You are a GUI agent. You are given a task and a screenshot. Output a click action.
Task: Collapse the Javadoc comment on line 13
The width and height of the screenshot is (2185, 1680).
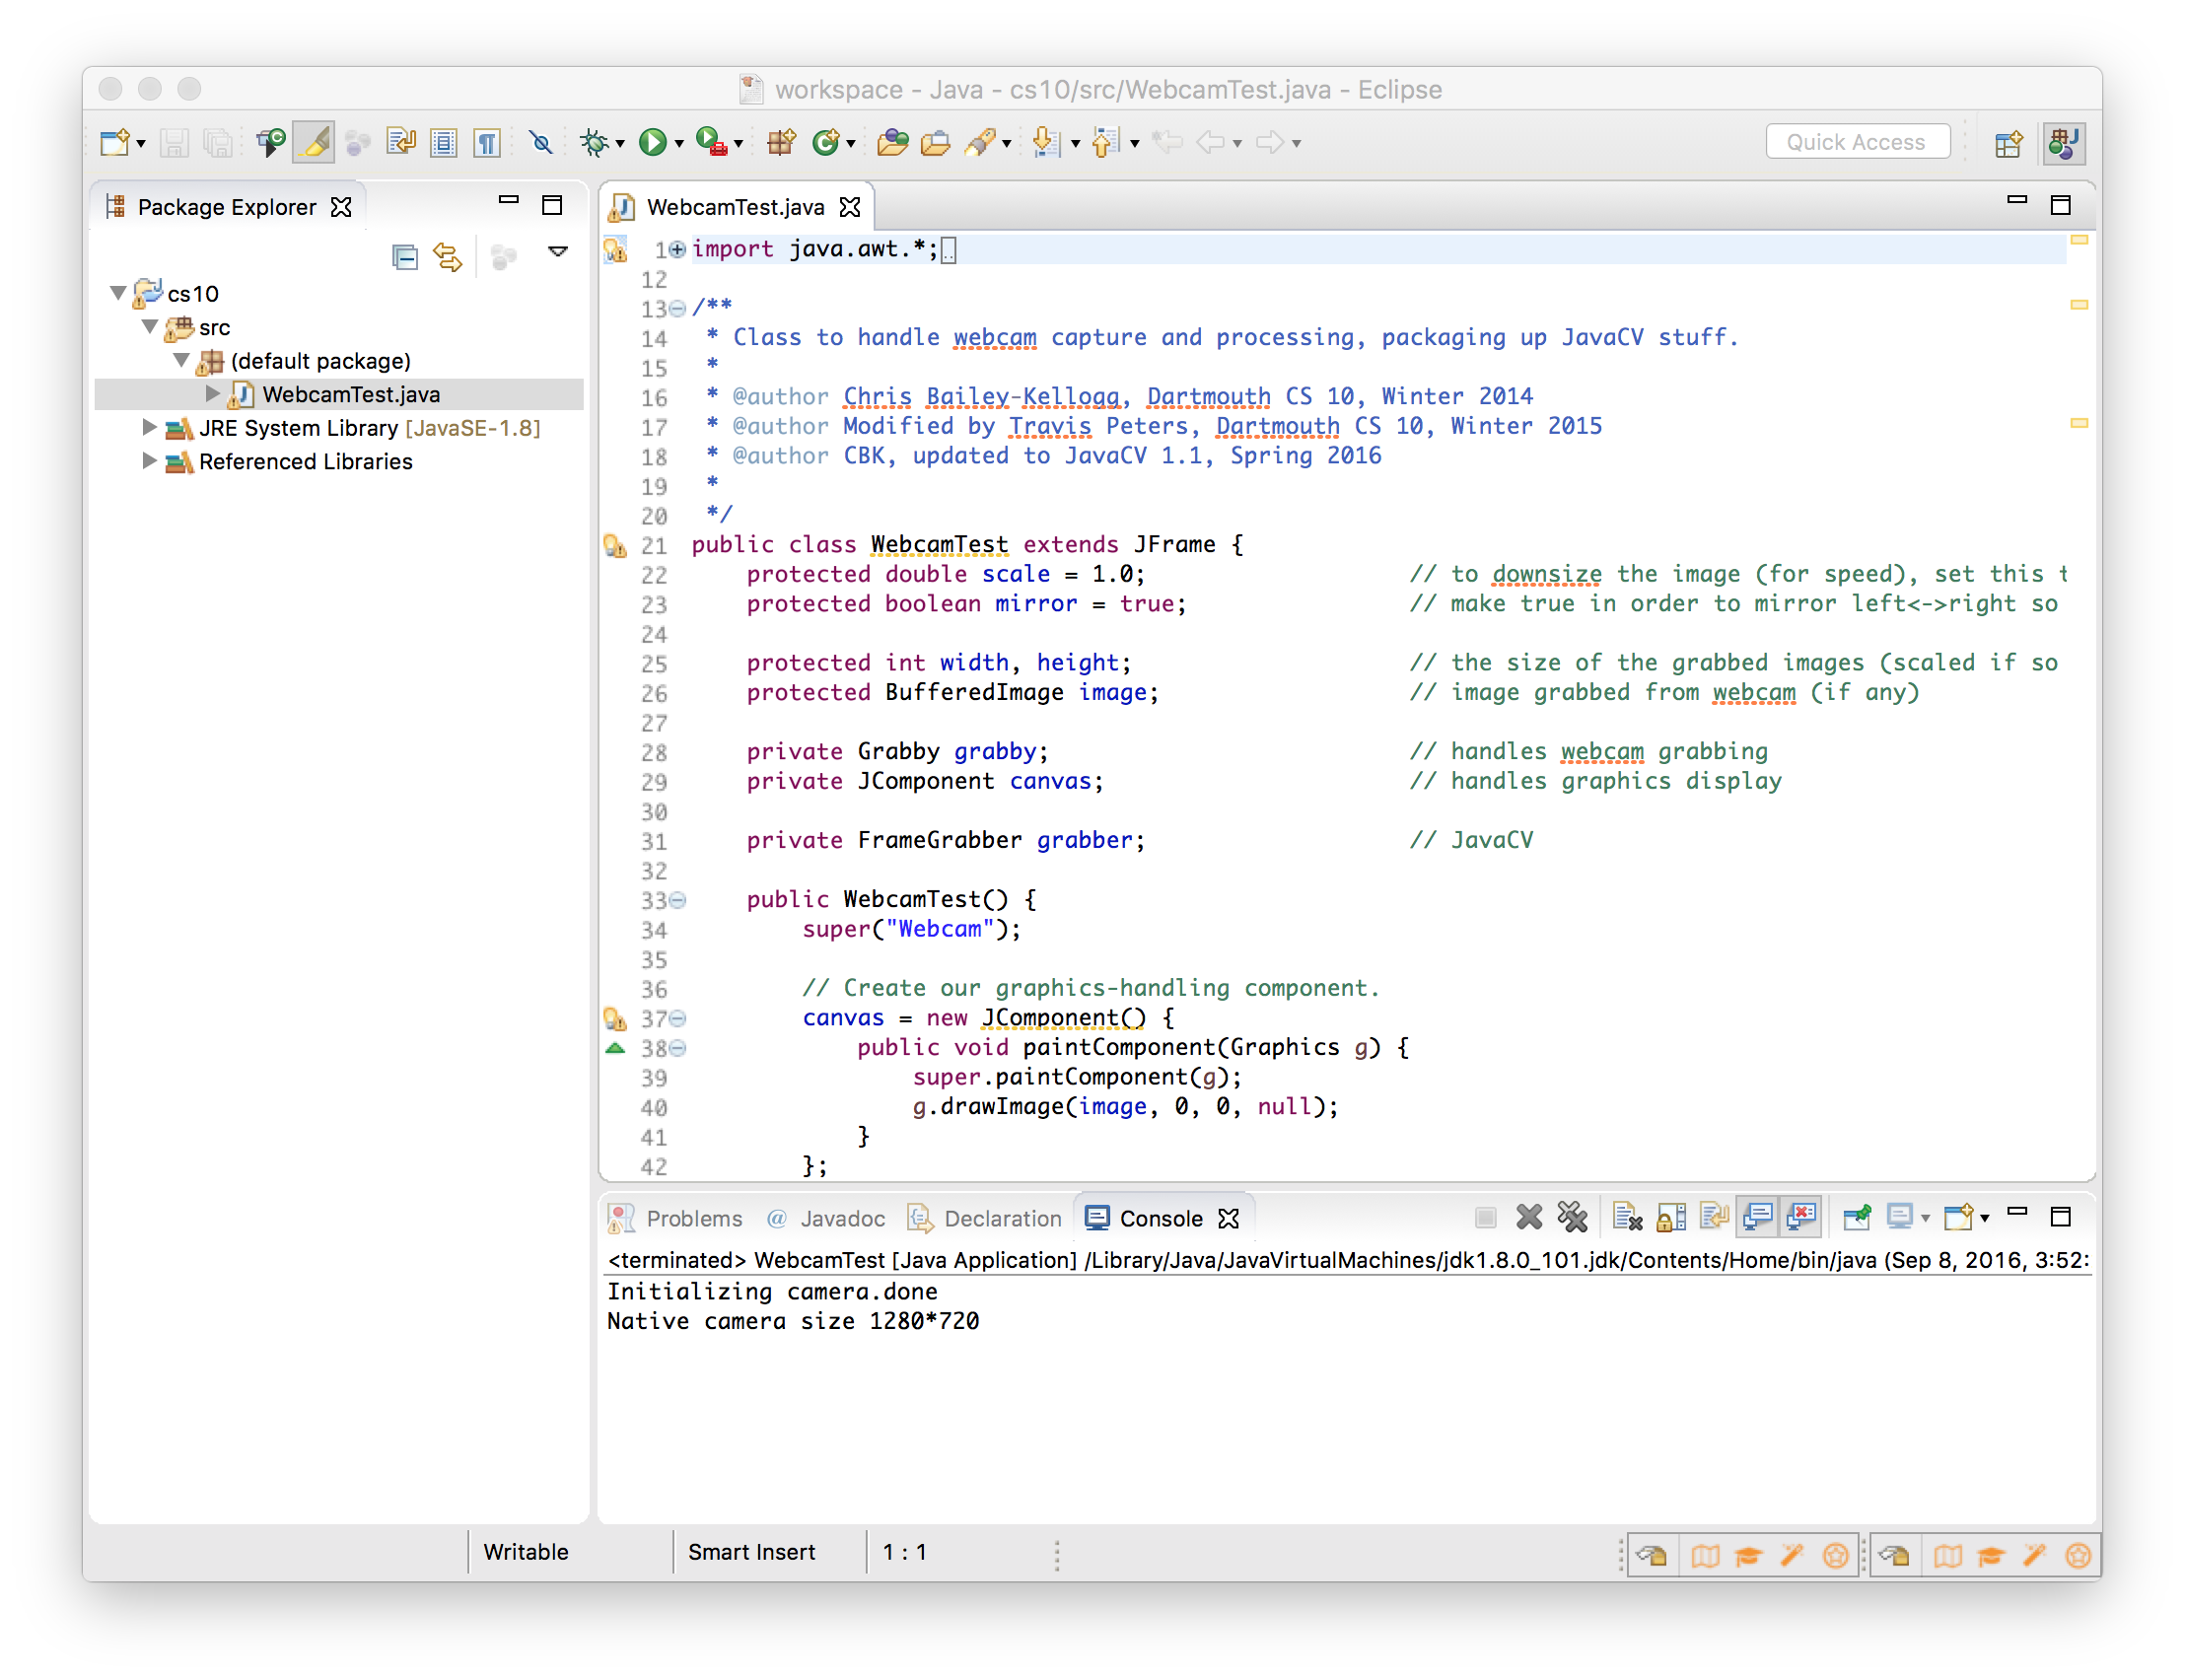[x=677, y=308]
